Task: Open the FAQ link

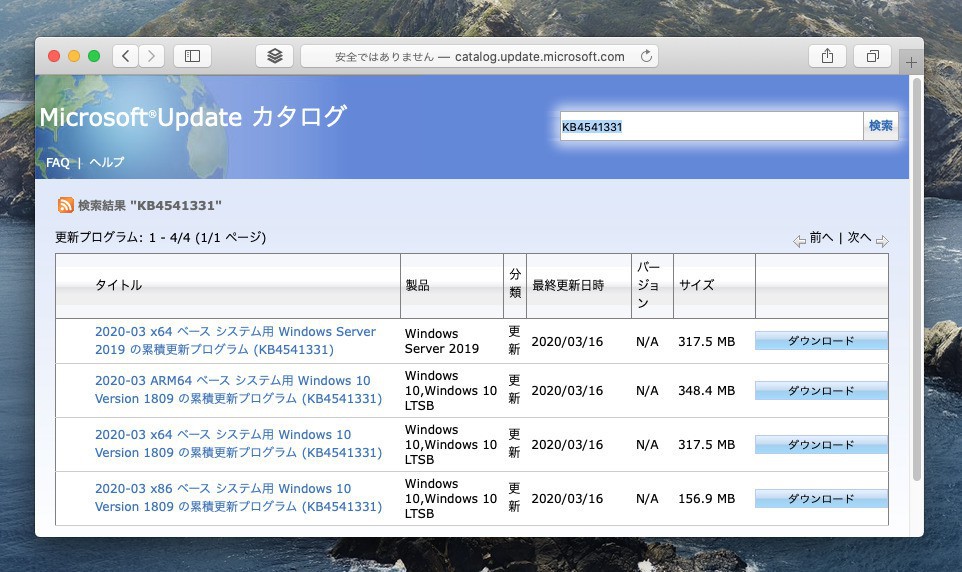Action: pyautogui.click(x=58, y=163)
